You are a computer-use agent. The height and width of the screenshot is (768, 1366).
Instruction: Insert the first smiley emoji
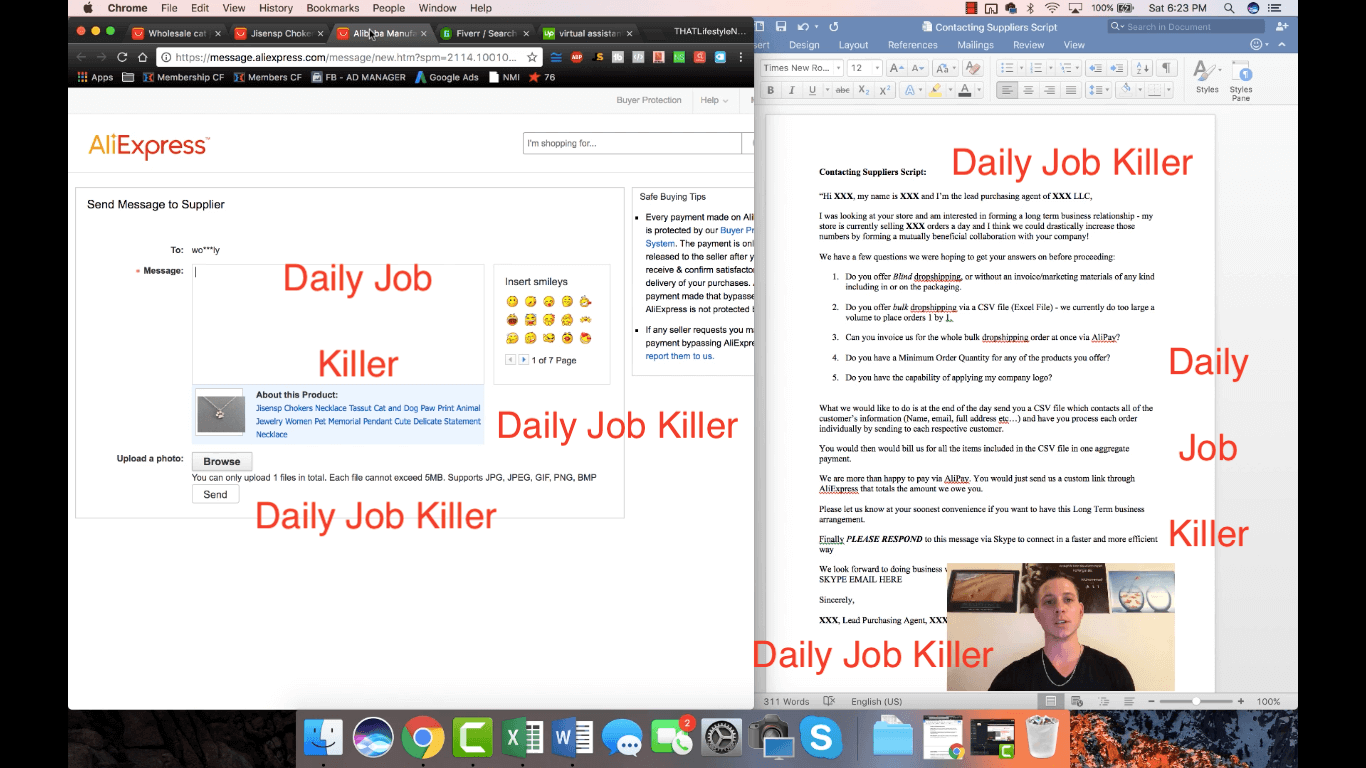click(x=512, y=301)
